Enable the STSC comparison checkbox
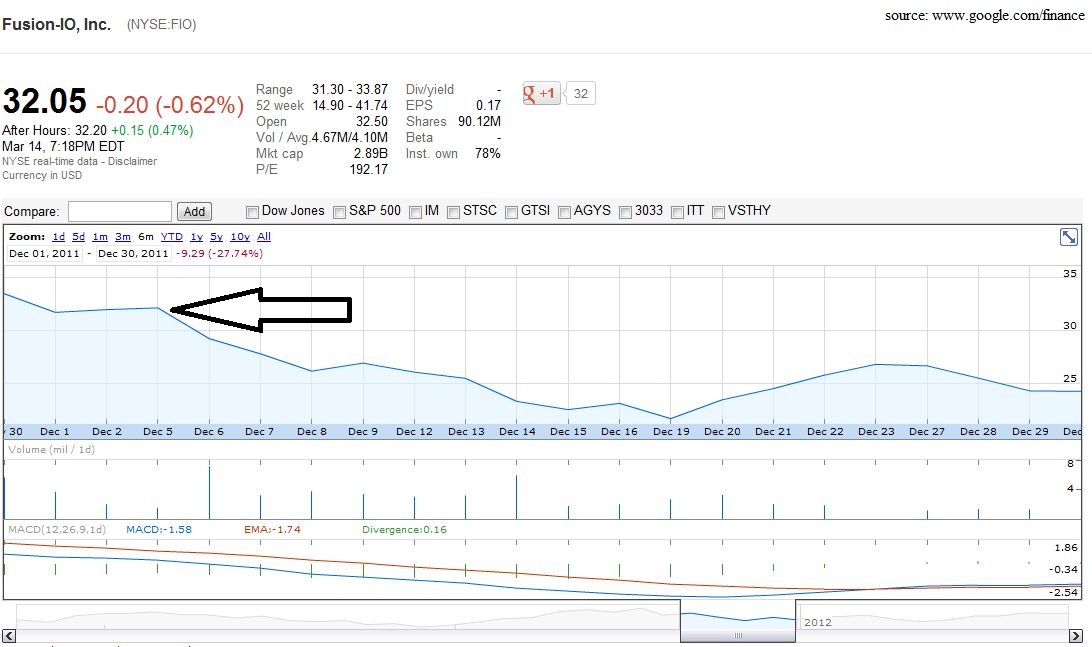1092x647 pixels. click(x=453, y=212)
